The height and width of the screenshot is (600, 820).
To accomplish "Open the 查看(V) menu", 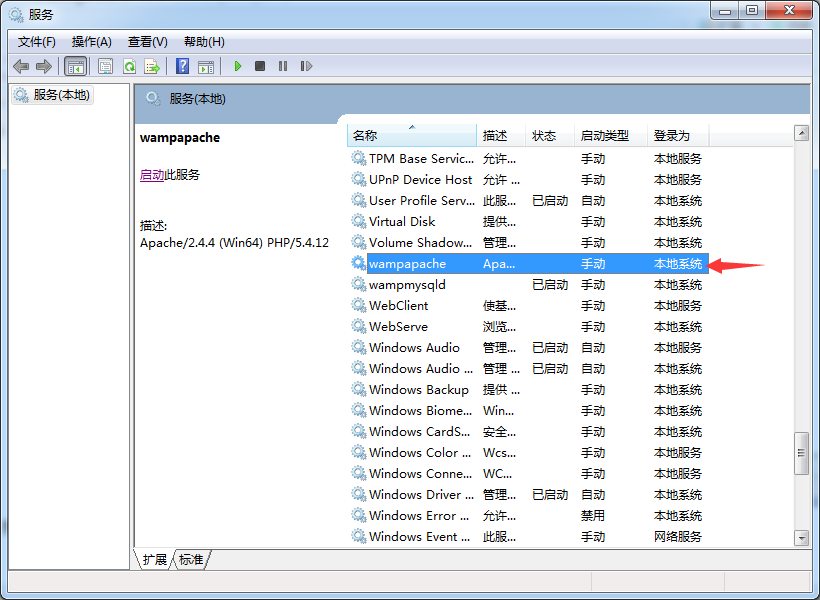I will [x=147, y=41].
